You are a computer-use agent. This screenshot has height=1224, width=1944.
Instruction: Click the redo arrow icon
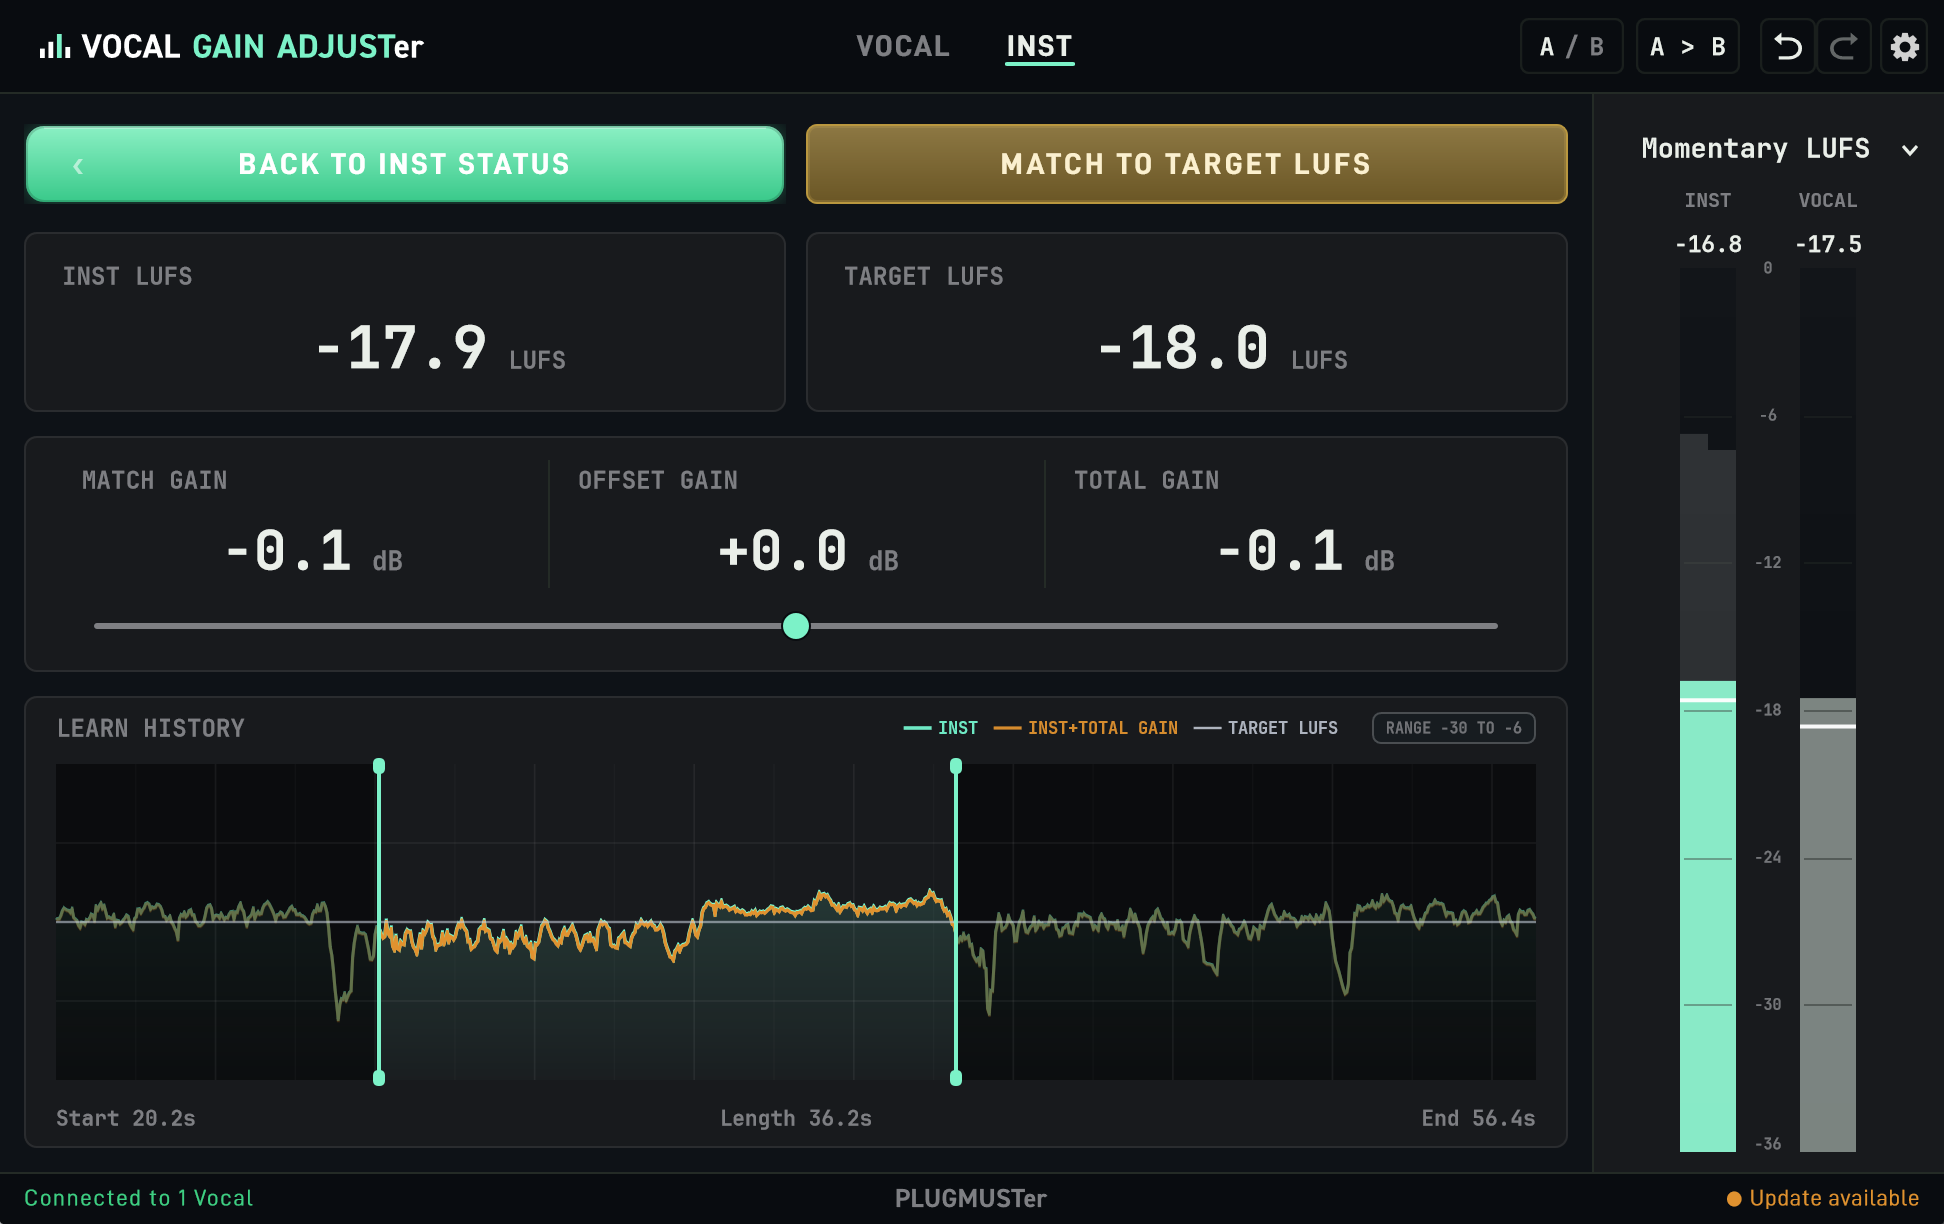pyautogui.click(x=1843, y=46)
